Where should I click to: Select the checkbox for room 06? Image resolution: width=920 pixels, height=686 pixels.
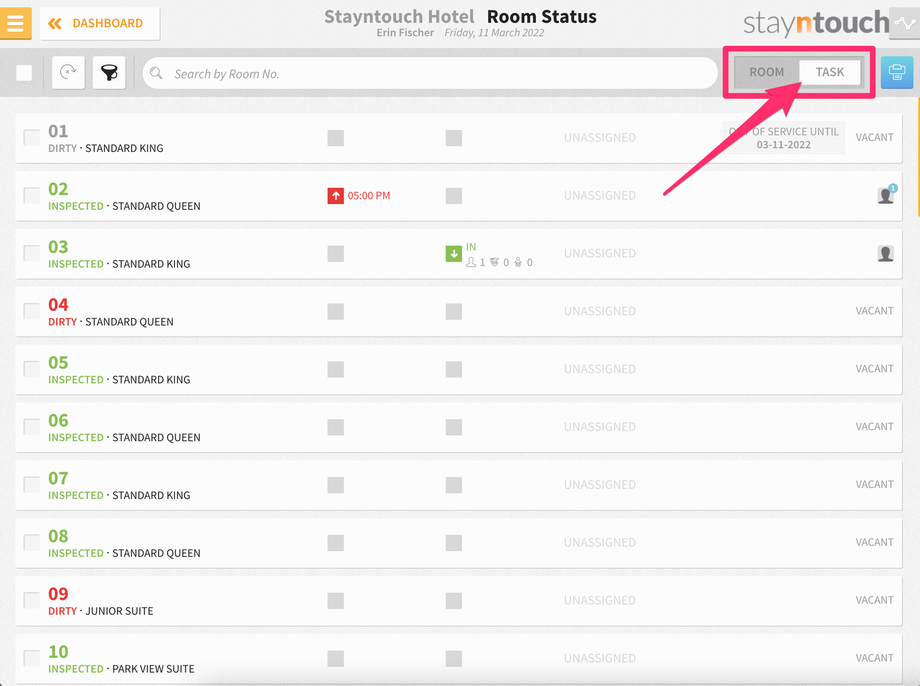(32, 427)
